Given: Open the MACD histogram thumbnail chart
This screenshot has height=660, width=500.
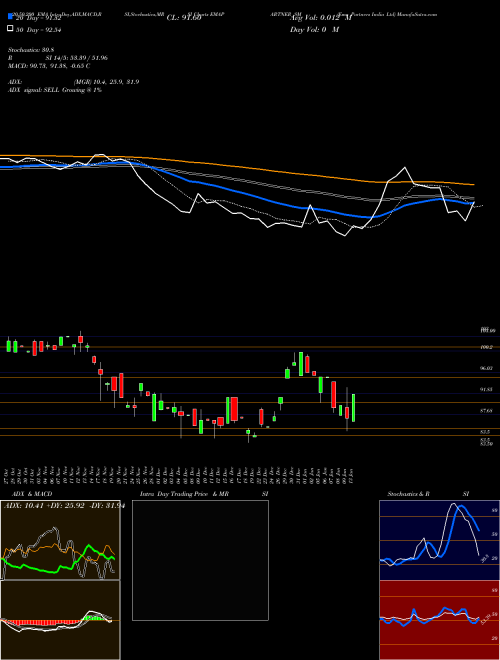Looking at the screenshot, I should click(60, 620).
